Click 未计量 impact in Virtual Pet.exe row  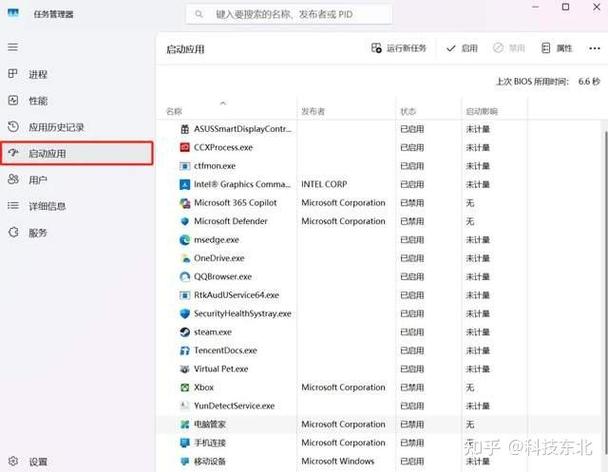point(478,369)
